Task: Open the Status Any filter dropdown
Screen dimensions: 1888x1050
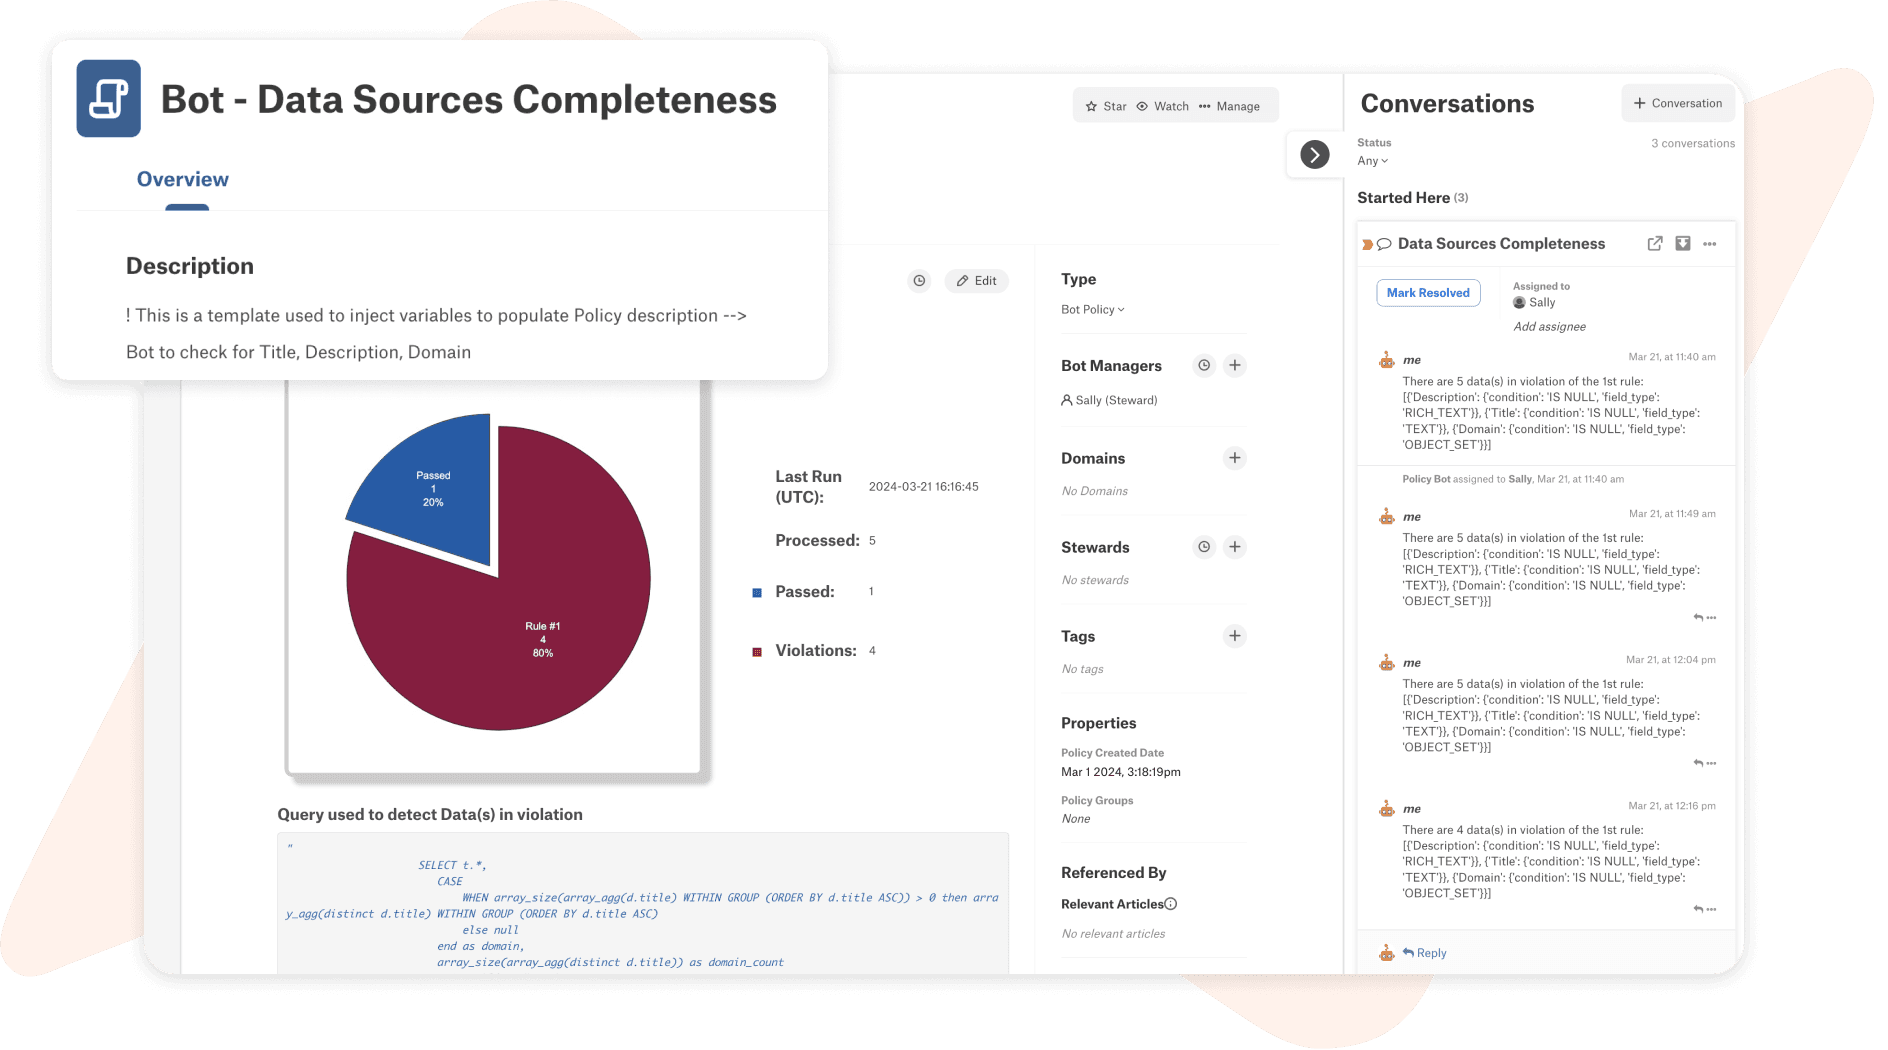Action: coord(1371,160)
